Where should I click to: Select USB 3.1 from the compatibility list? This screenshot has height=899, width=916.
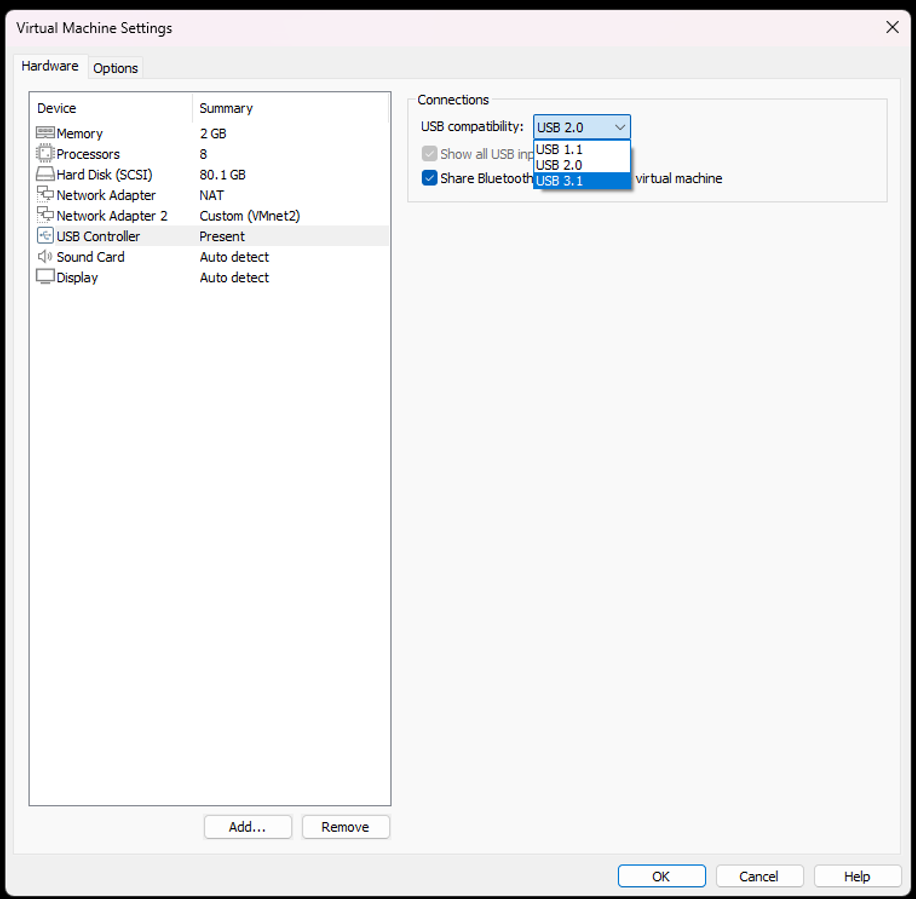tap(562, 181)
